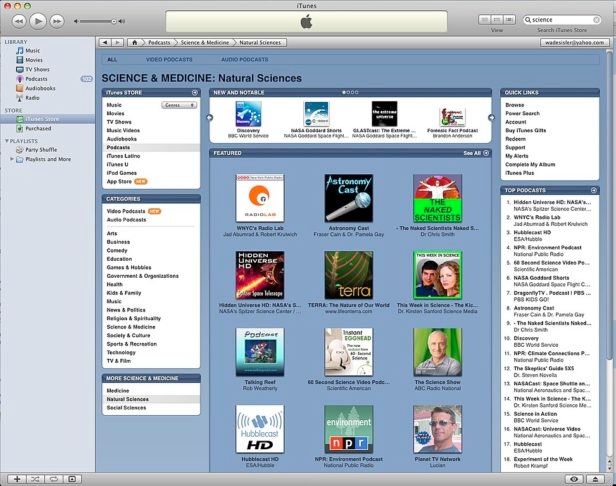Open NPR Environment Podcast featured artwork
The image size is (616, 486).
click(348, 429)
